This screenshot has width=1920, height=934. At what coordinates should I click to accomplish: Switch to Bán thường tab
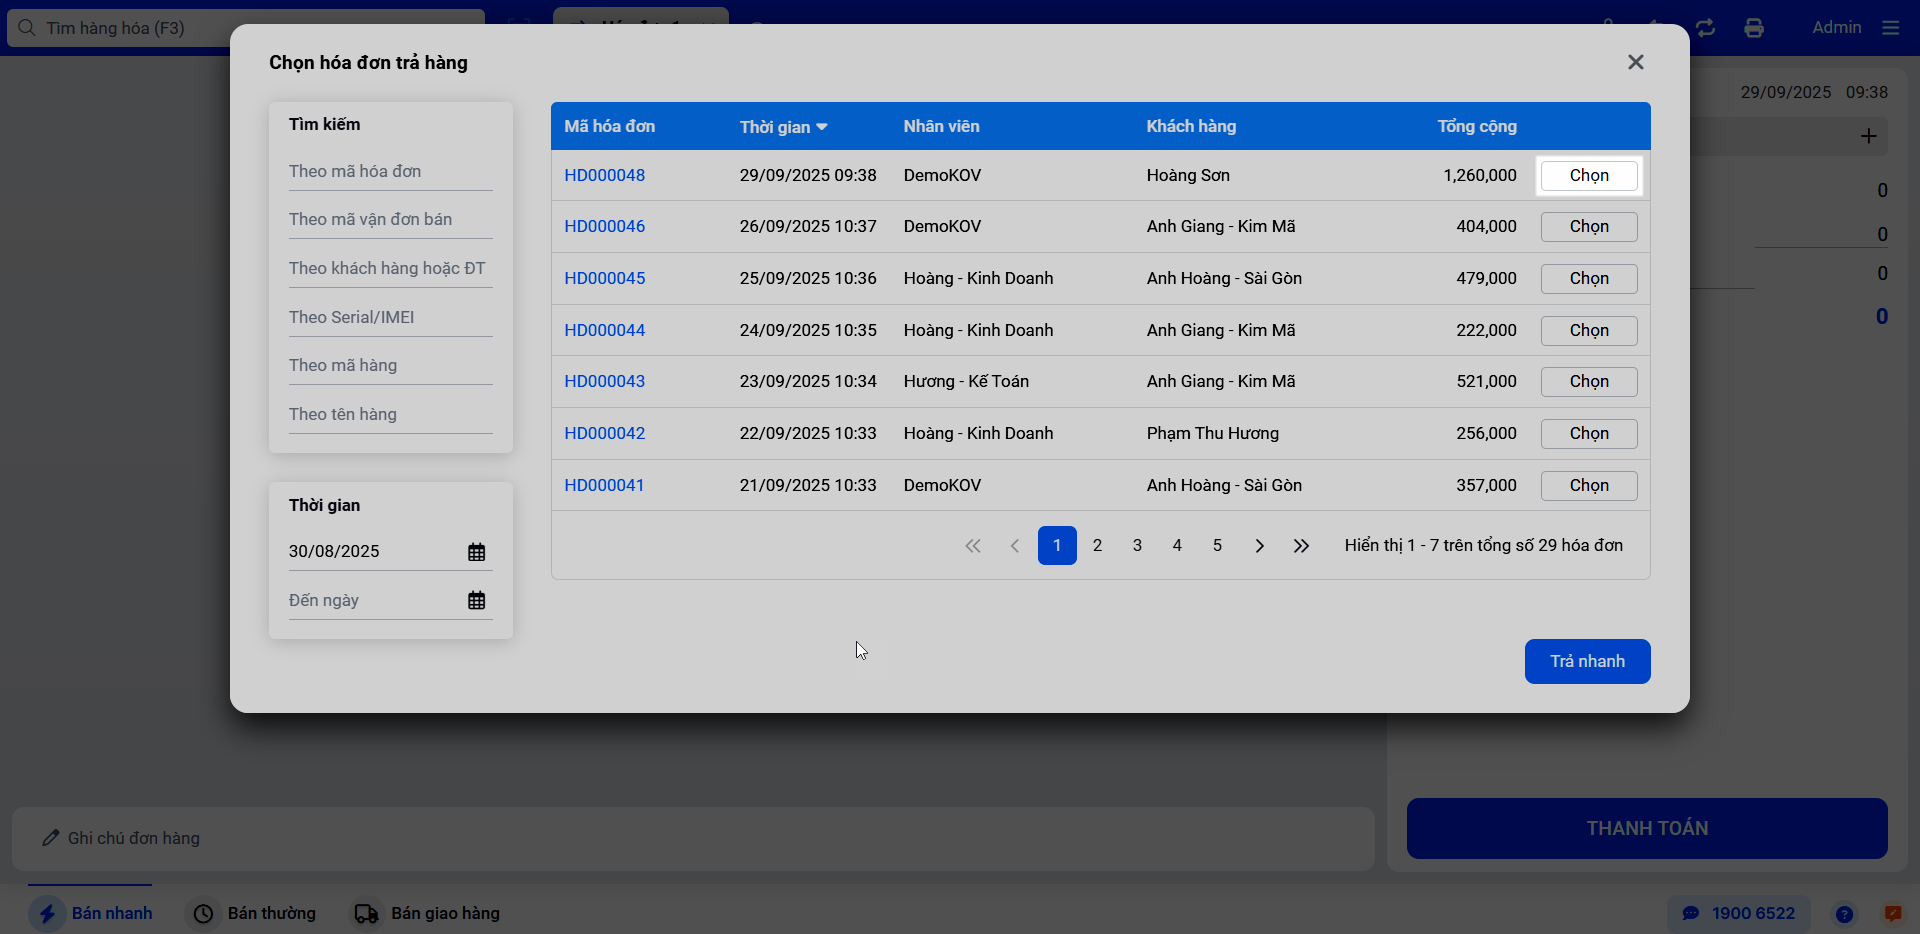coord(256,913)
